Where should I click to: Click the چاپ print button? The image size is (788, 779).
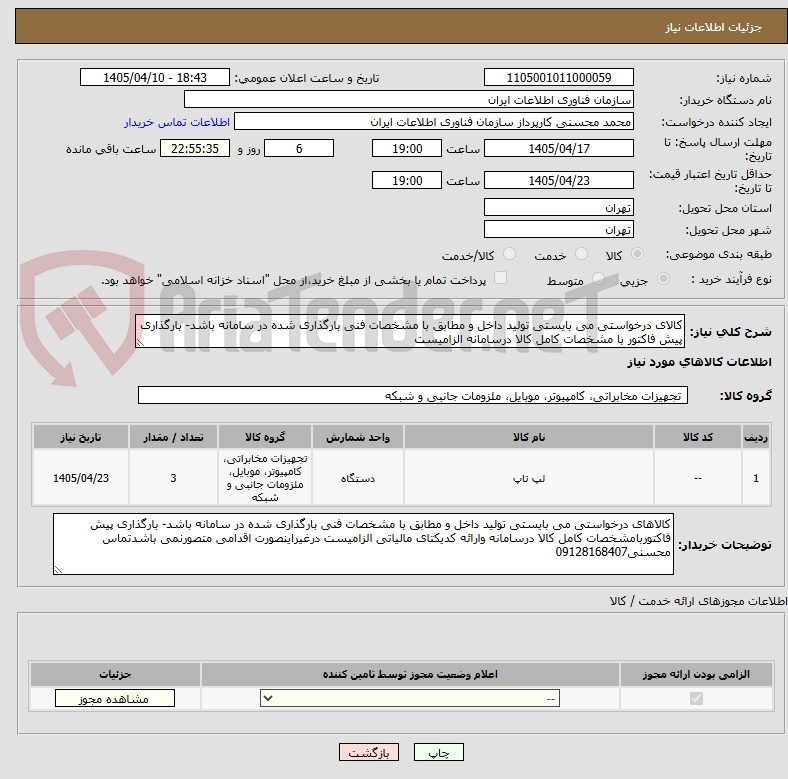(x=438, y=752)
